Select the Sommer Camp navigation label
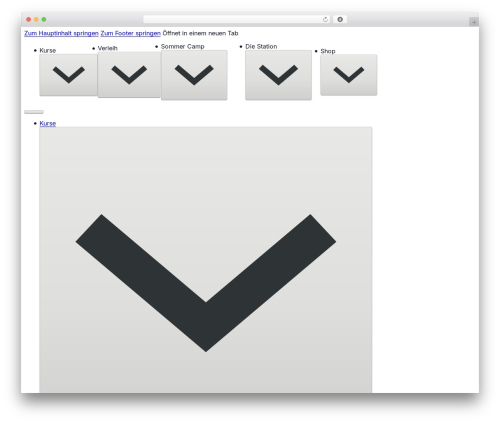Image resolution: width=500 pixels, height=423 pixels. click(x=183, y=47)
